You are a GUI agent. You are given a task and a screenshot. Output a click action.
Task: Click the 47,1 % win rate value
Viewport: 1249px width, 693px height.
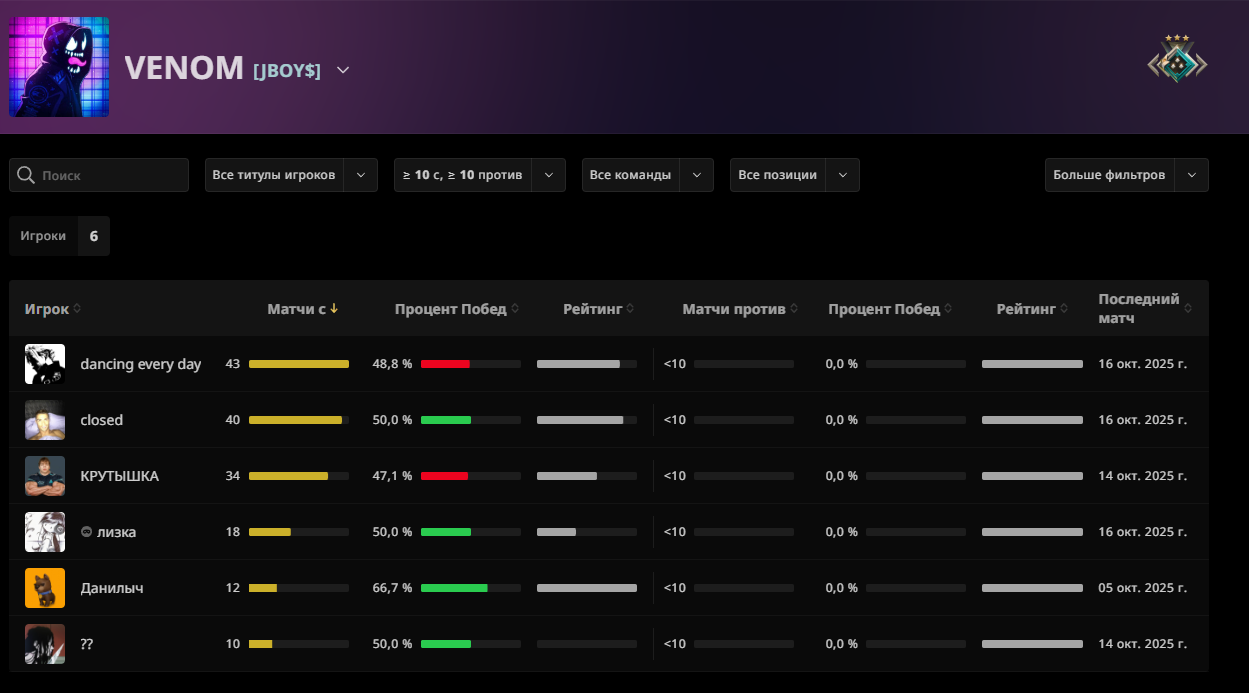(392, 476)
